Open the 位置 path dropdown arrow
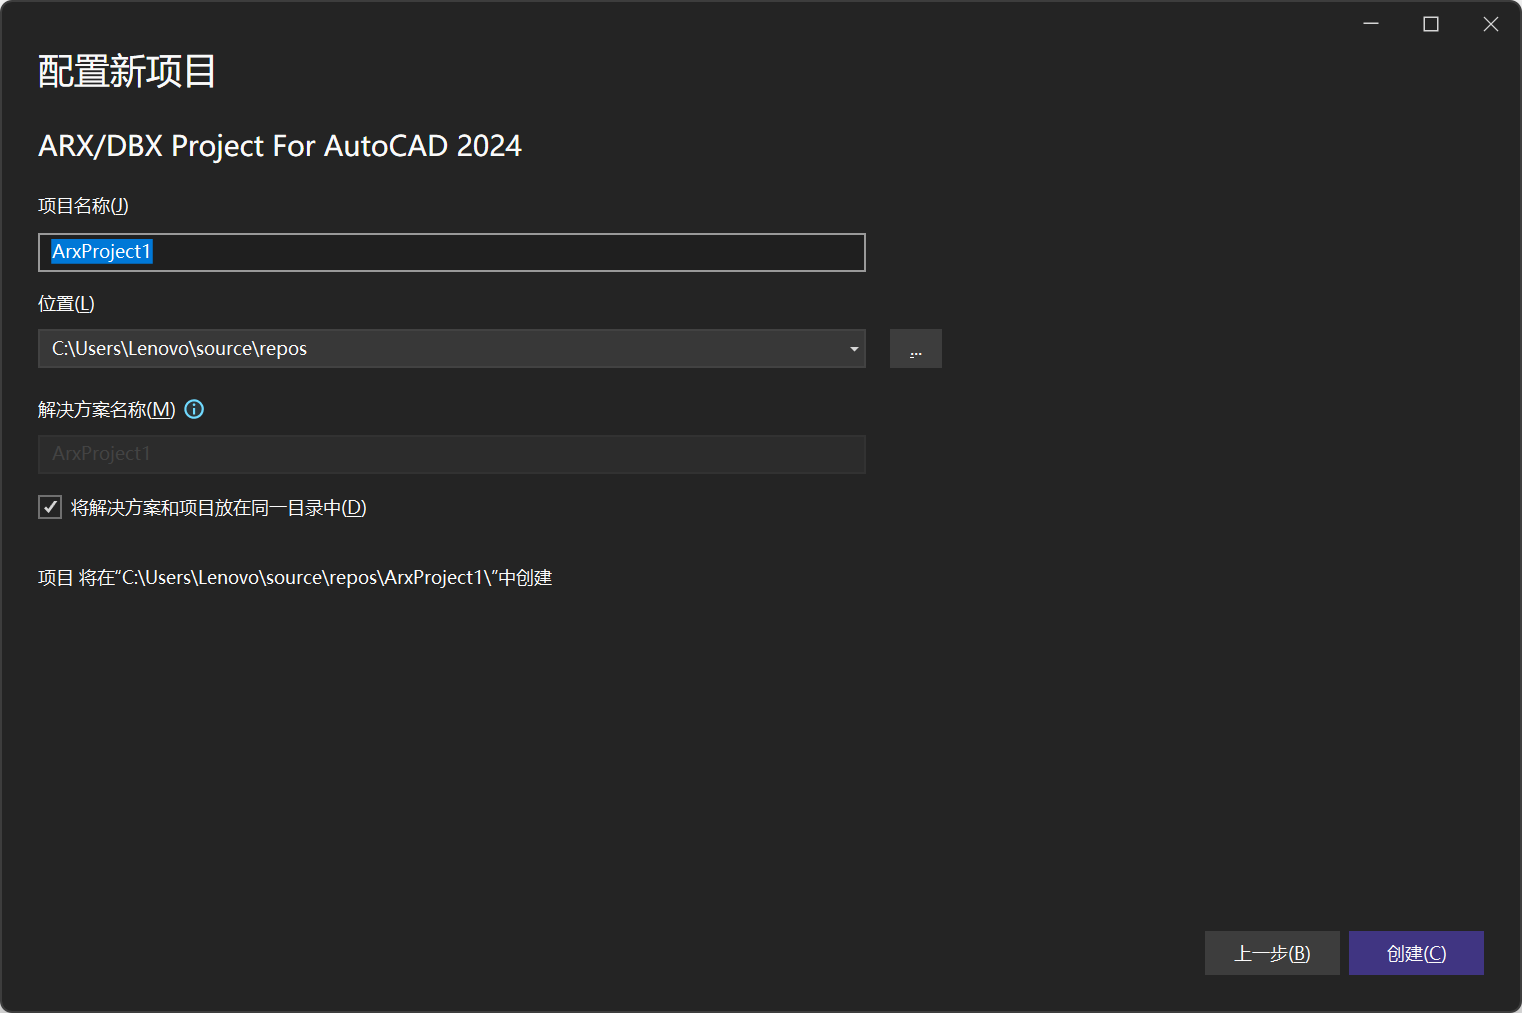The image size is (1522, 1013). (x=854, y=349)
